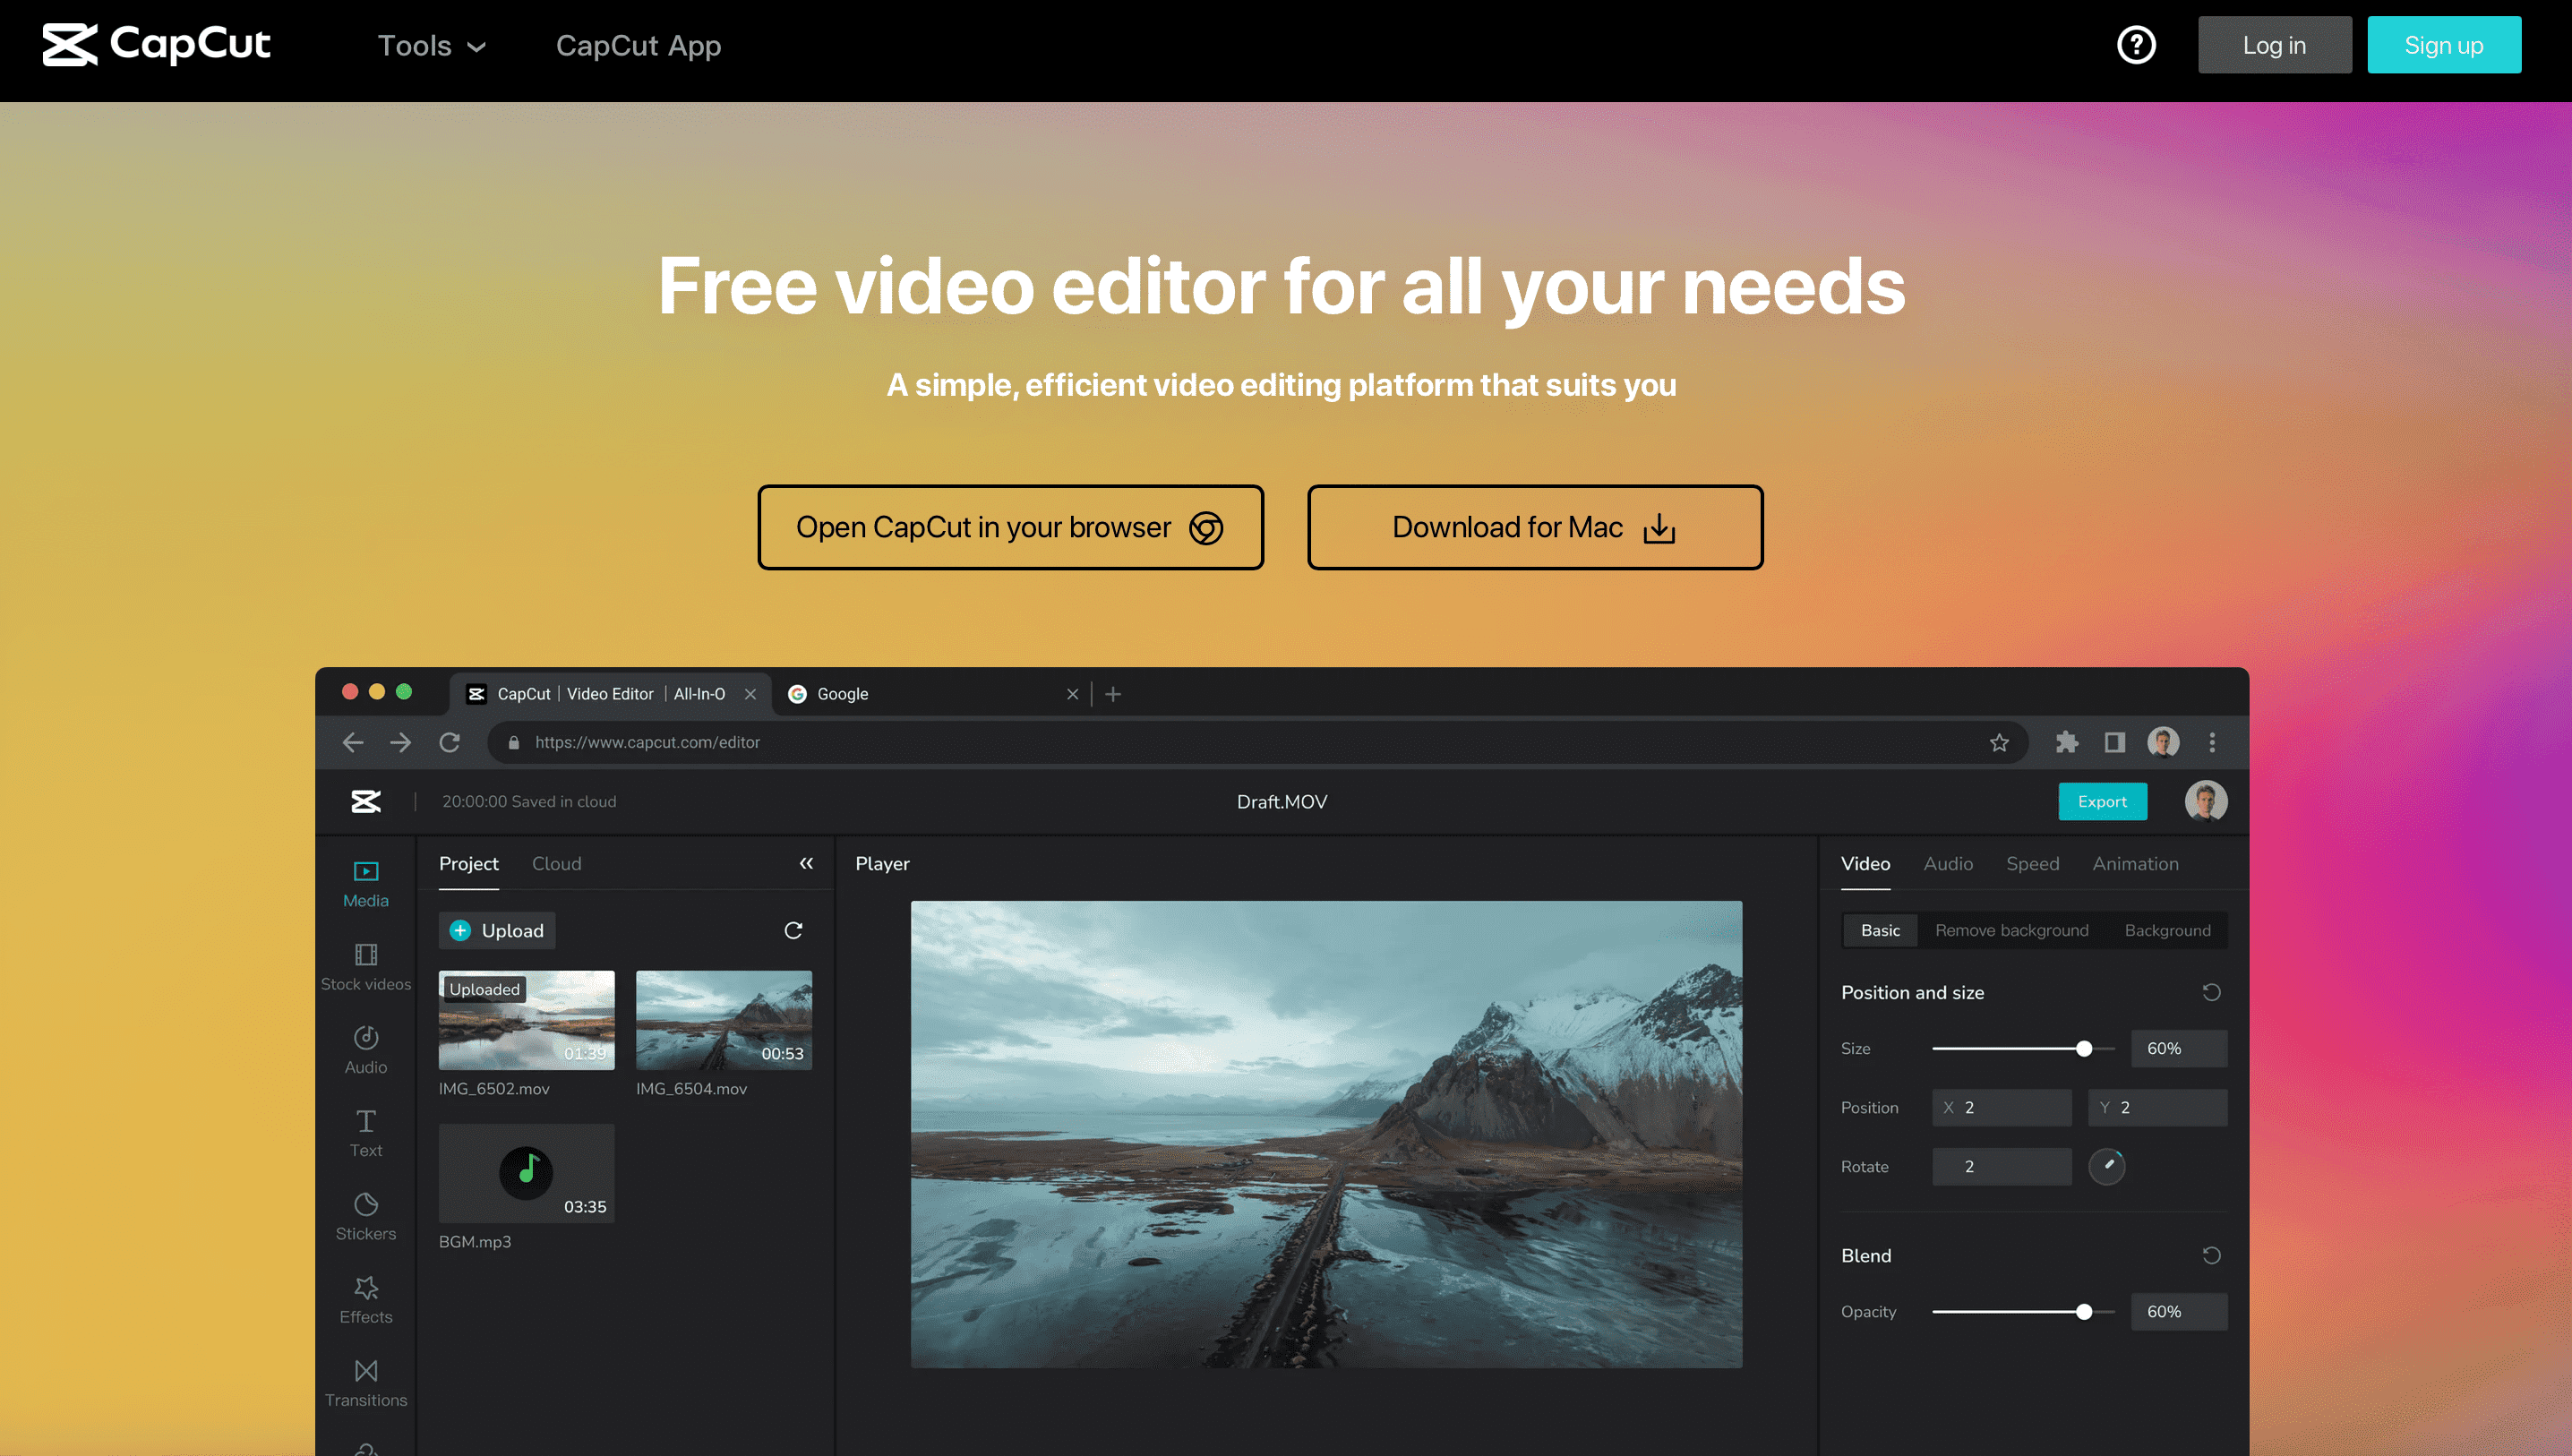Select the IMG_6502.mov thumbnail
This screenshot has height=1456, width=2572.
(526, 1019)
